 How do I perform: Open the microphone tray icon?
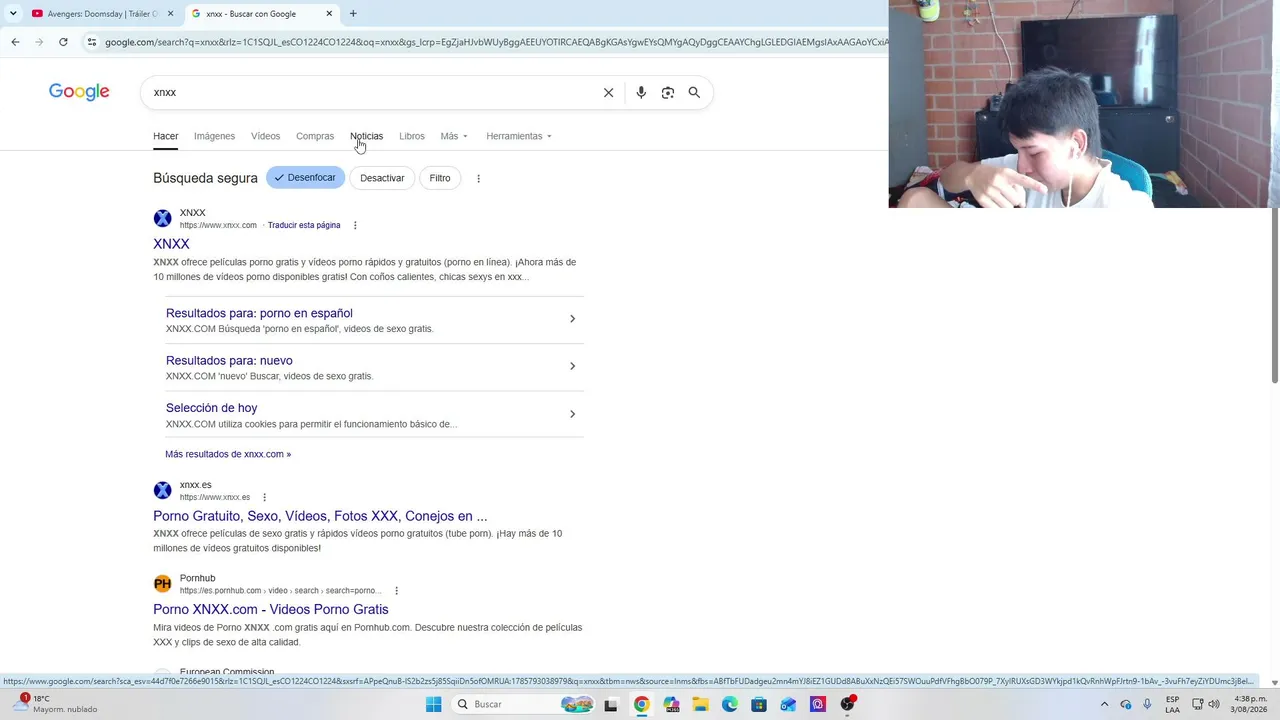click(1147, 704)
